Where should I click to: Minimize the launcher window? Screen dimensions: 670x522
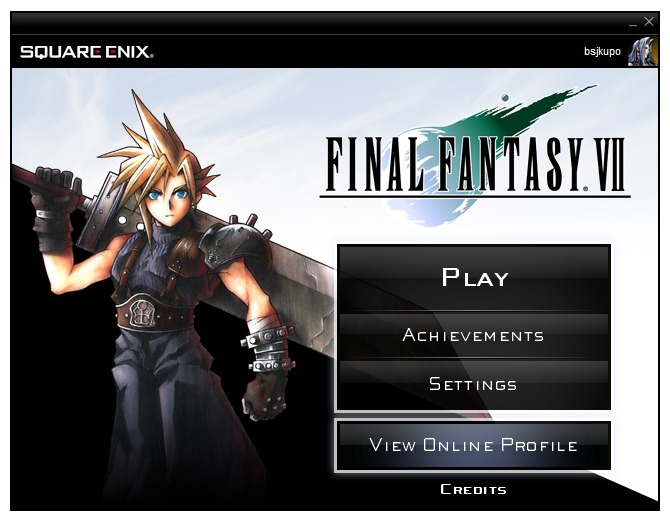click(633, 23)
